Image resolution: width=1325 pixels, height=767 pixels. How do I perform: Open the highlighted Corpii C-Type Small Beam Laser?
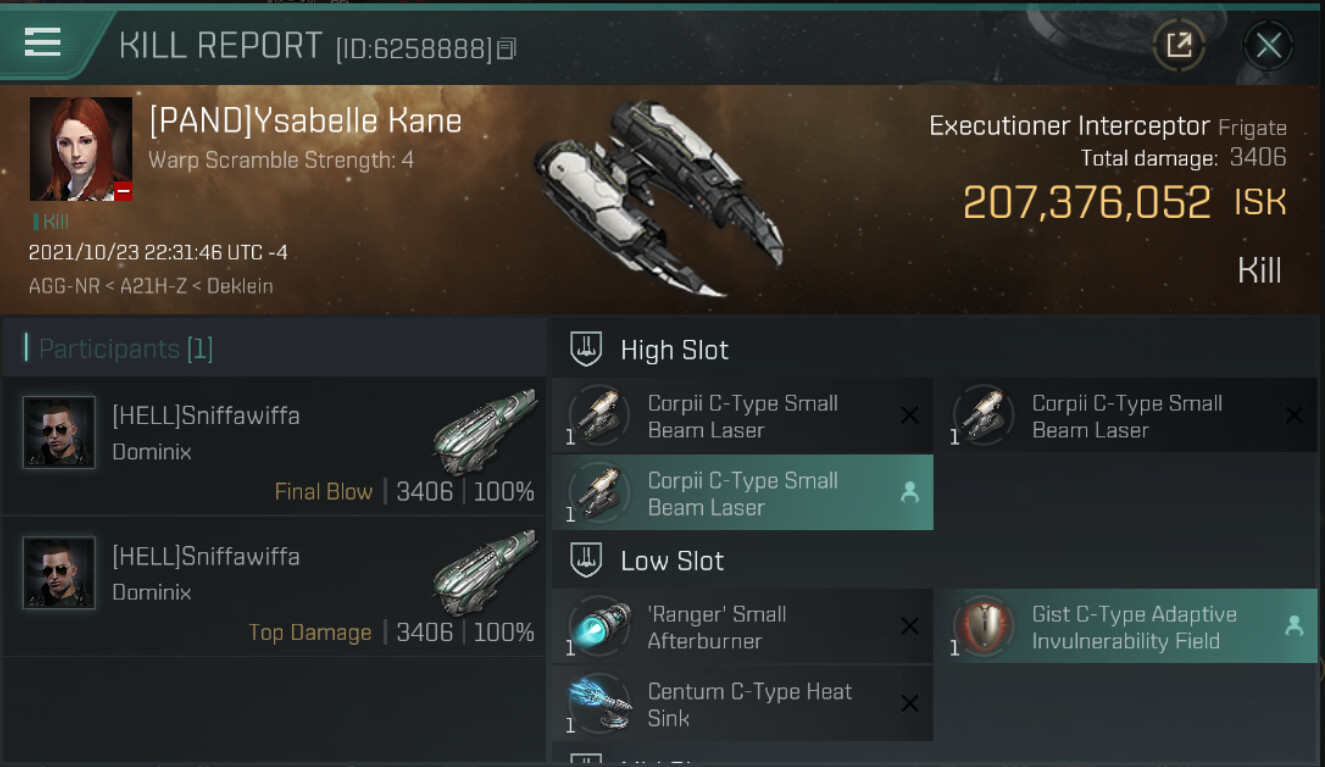coord(742,493)
